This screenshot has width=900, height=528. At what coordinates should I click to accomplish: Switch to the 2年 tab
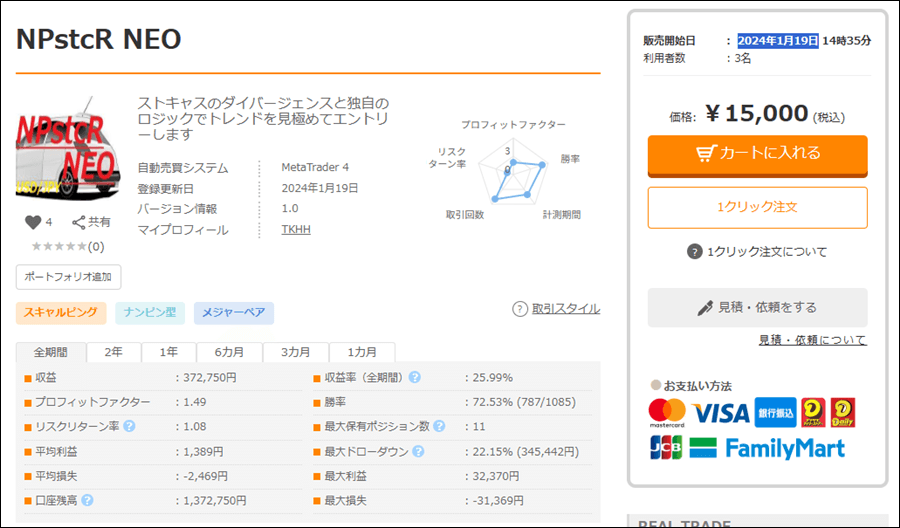click(113, 353)
